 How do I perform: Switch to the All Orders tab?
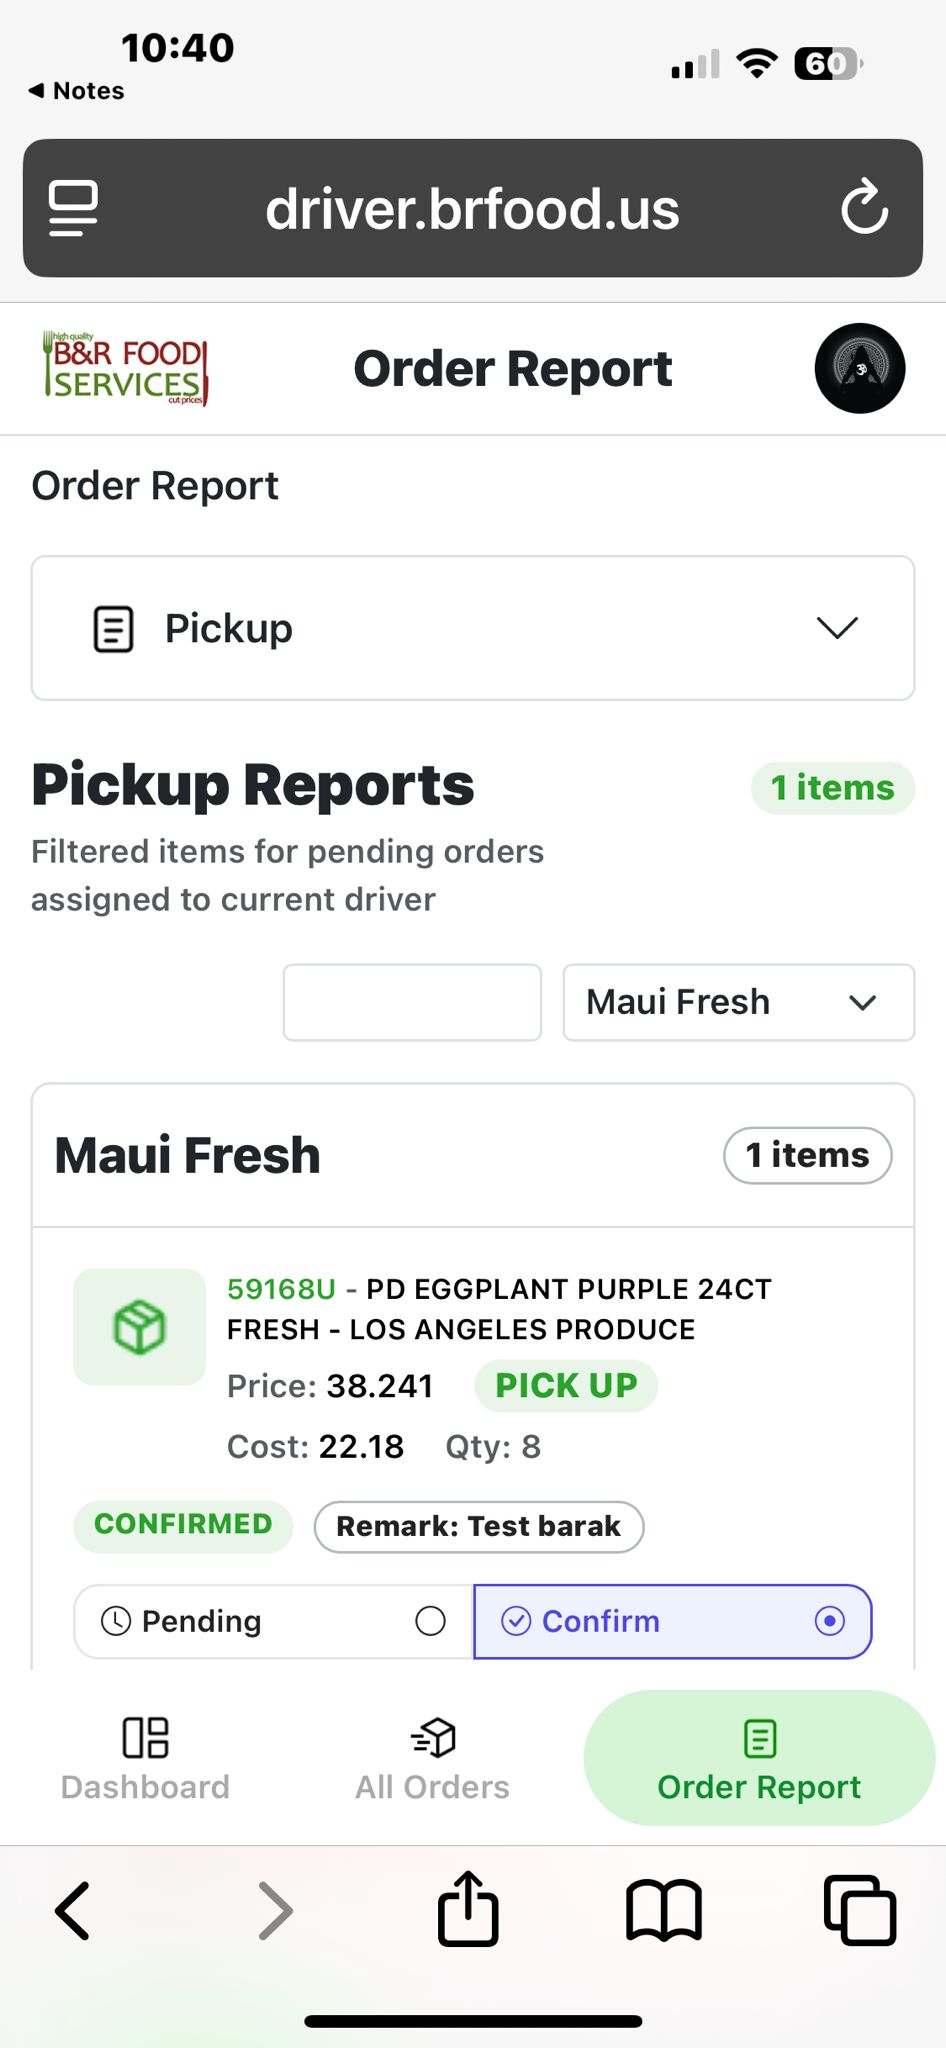[x=432, y=1759]
